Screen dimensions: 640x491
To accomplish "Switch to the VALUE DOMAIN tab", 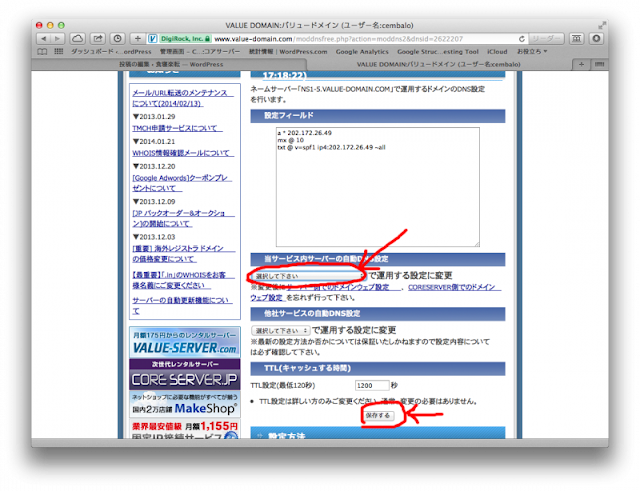I will [438, 64].
